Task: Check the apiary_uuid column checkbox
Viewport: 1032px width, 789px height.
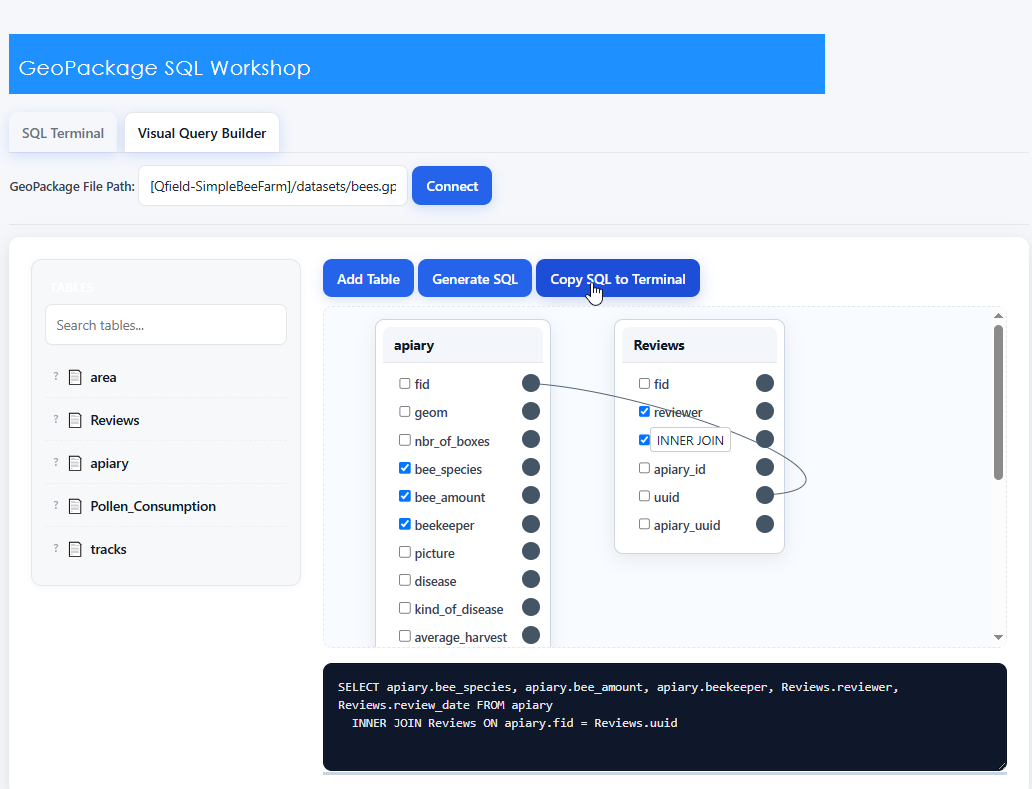Action: (644, 524)
